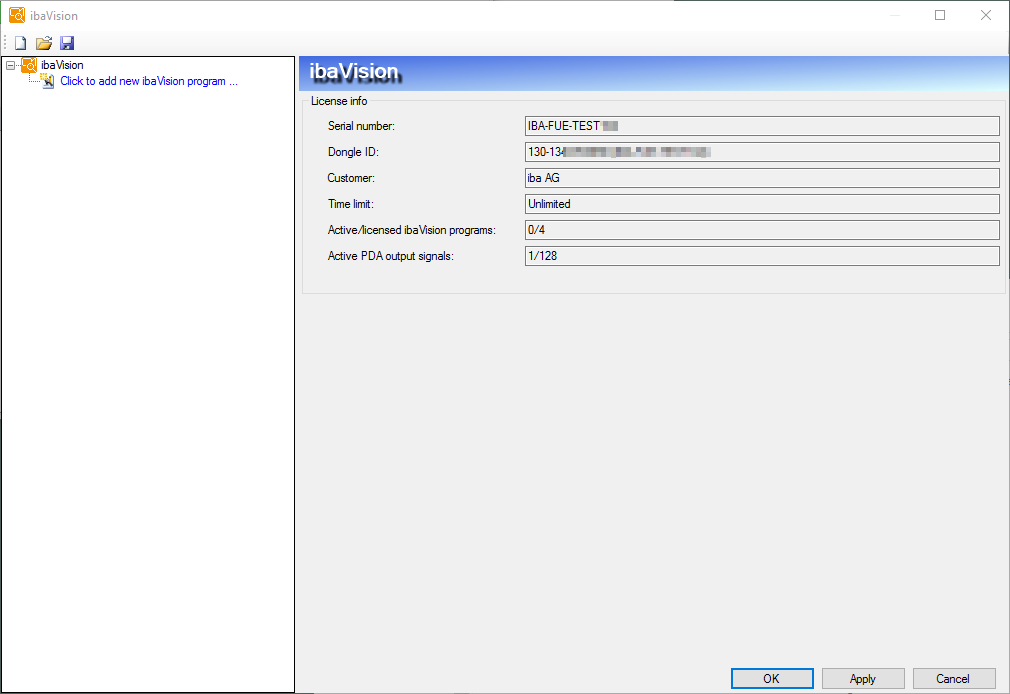Click the Active/licensed programs field 0/4
The width and height of the screenshot is (1010, 694).
[x=762, y=230]
